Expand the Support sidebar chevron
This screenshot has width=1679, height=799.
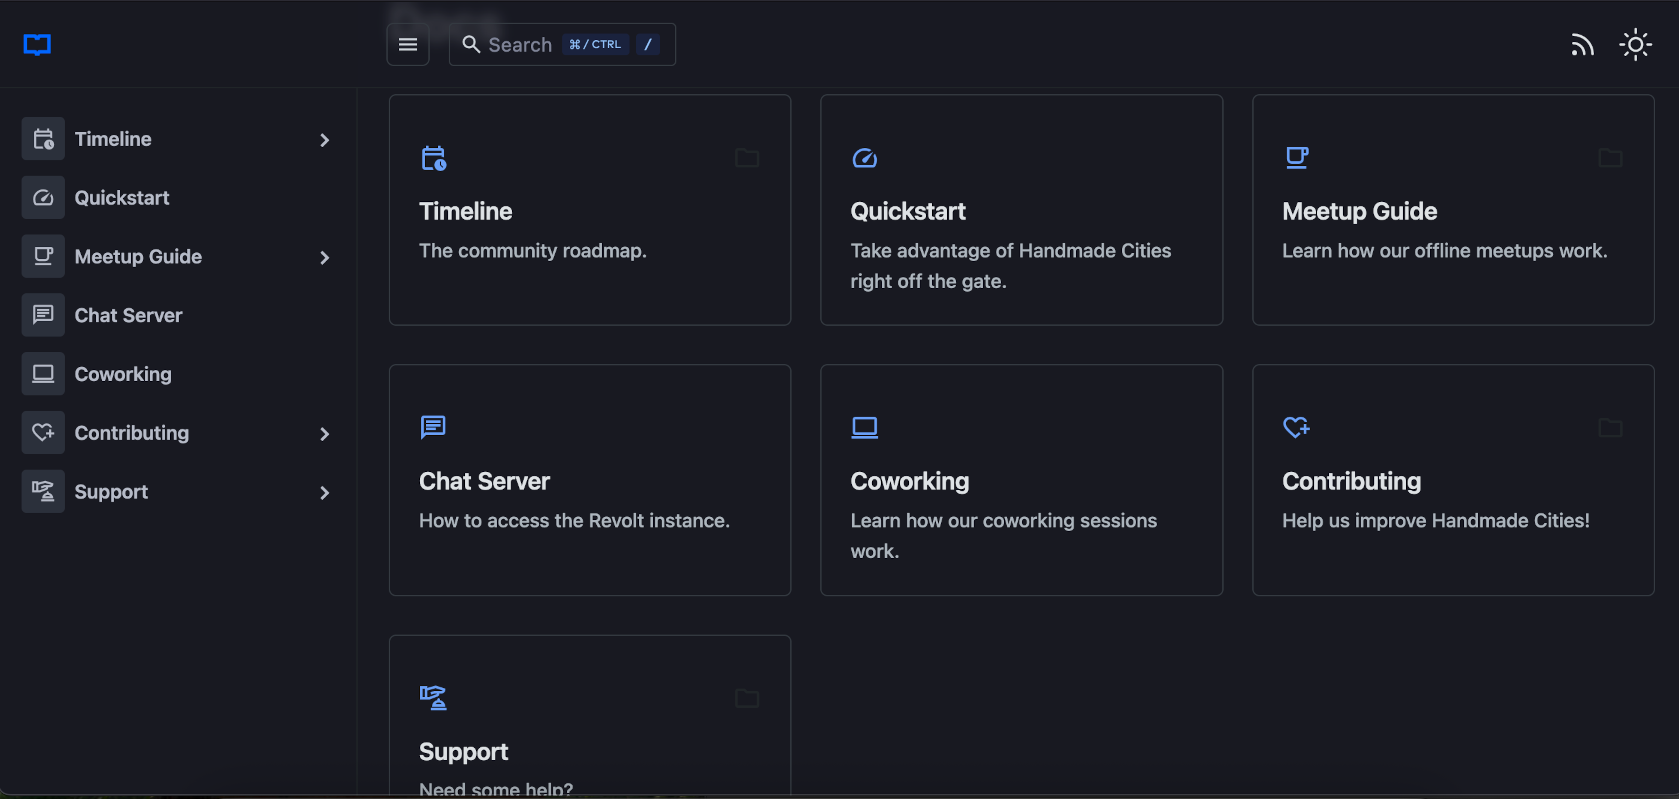pyautogui.click(x=324, y=493)
